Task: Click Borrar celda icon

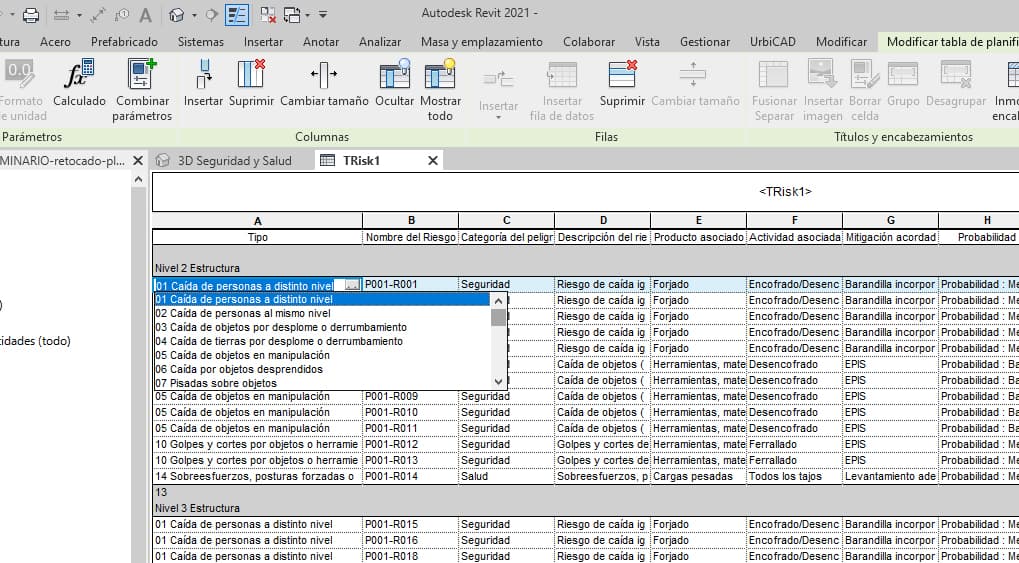Action: (x=864, y=75)
